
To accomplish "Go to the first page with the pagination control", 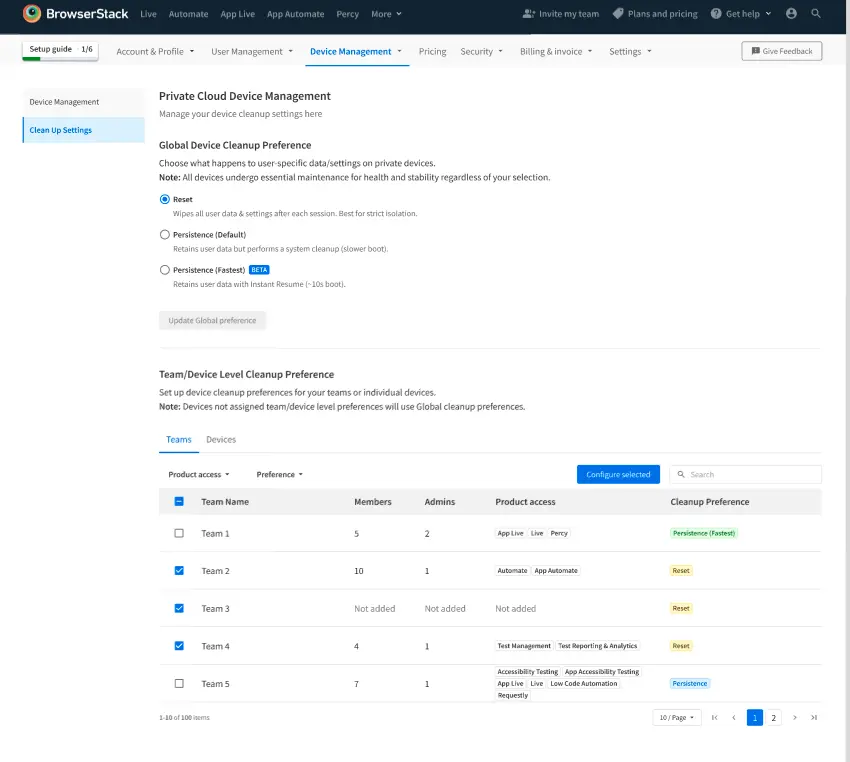I will 714,717.
